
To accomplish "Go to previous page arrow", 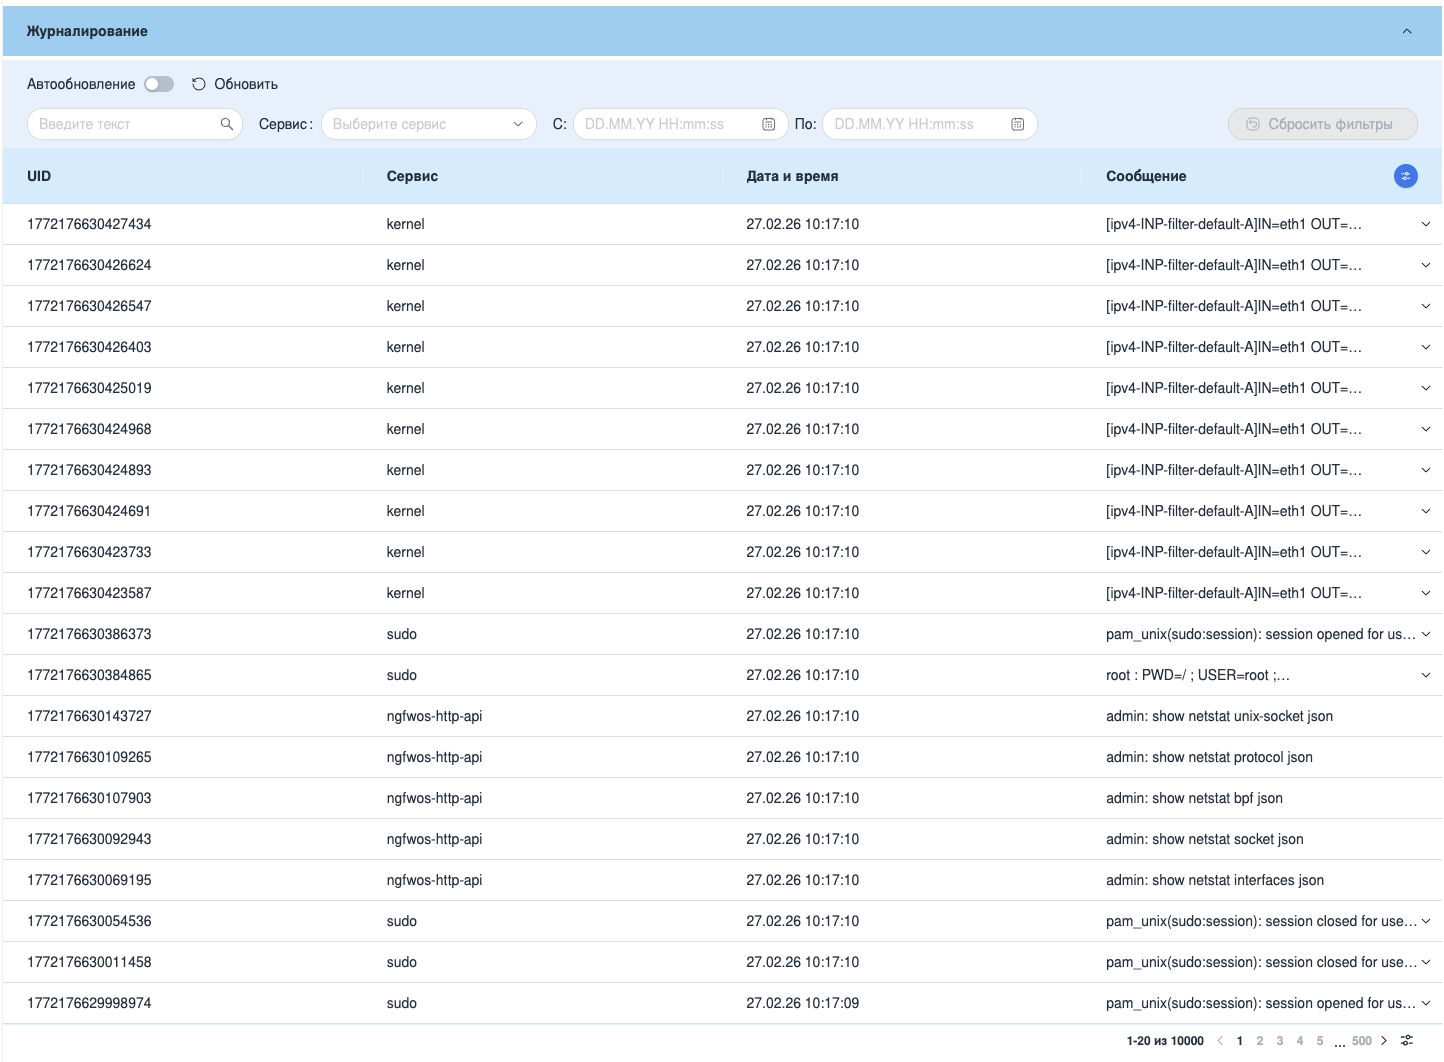I will [1220, 1041].
